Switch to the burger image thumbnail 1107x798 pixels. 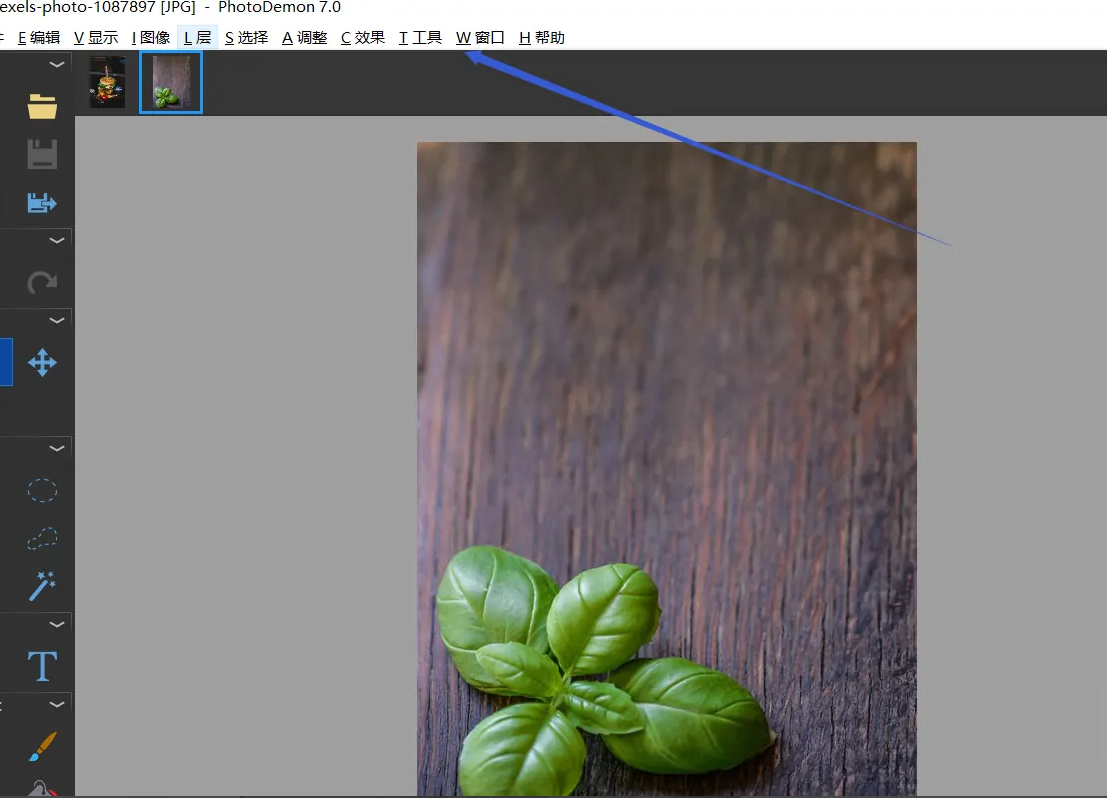pos(107,82)
